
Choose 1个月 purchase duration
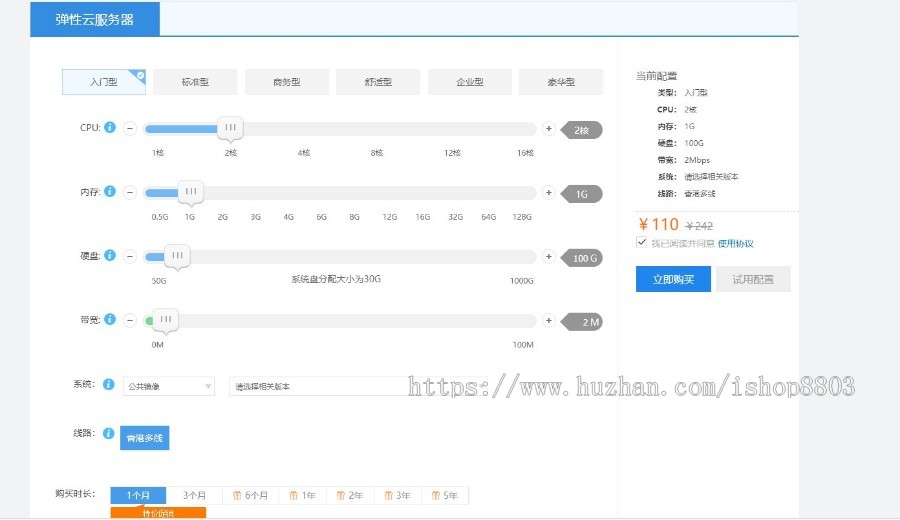(x=138, y=495)
